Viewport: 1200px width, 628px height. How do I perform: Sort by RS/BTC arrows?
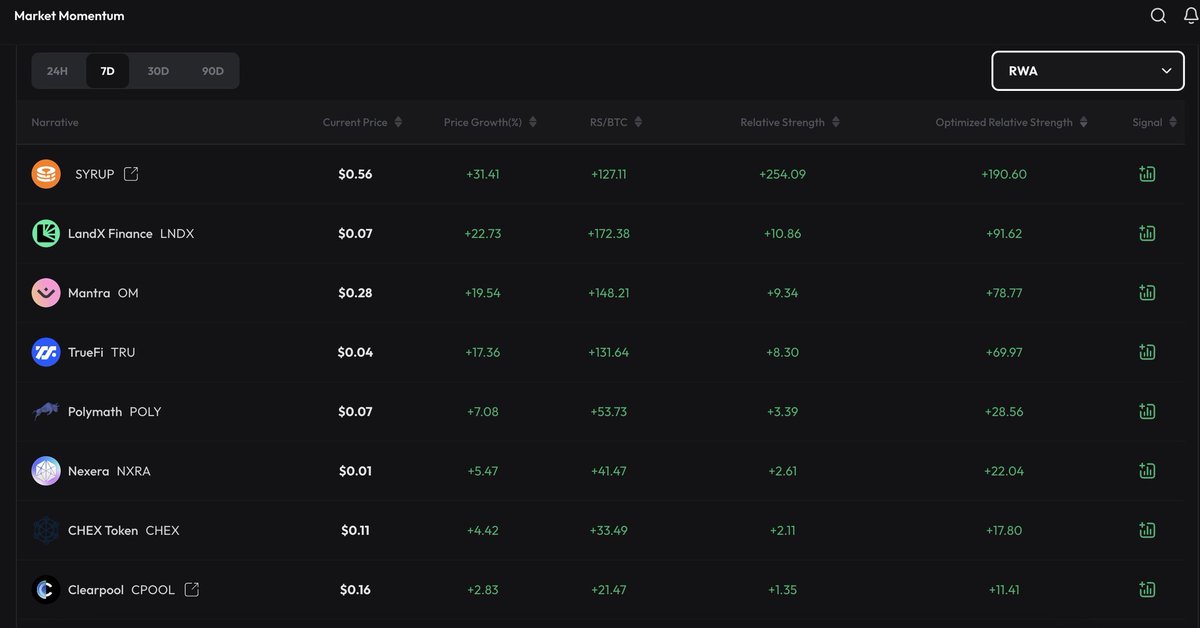(638, 122)
